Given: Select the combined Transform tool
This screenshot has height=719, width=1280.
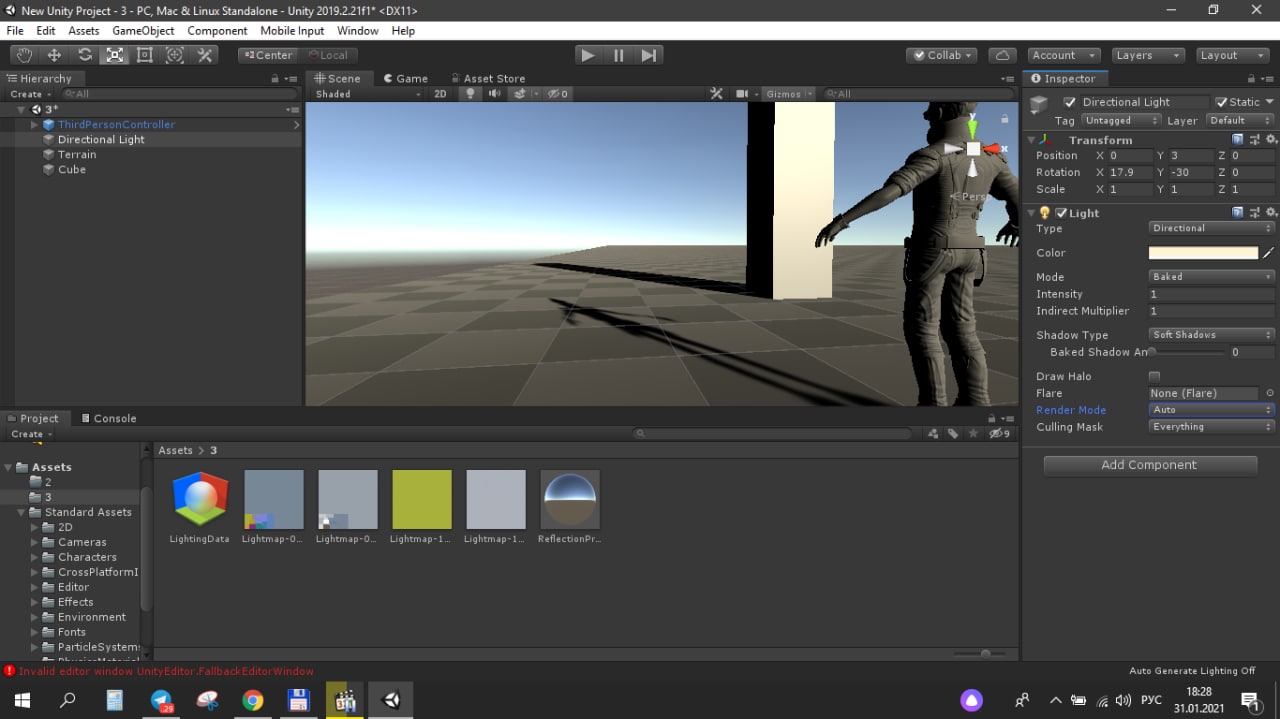Looking at the screenshot, I should [175, 55].
